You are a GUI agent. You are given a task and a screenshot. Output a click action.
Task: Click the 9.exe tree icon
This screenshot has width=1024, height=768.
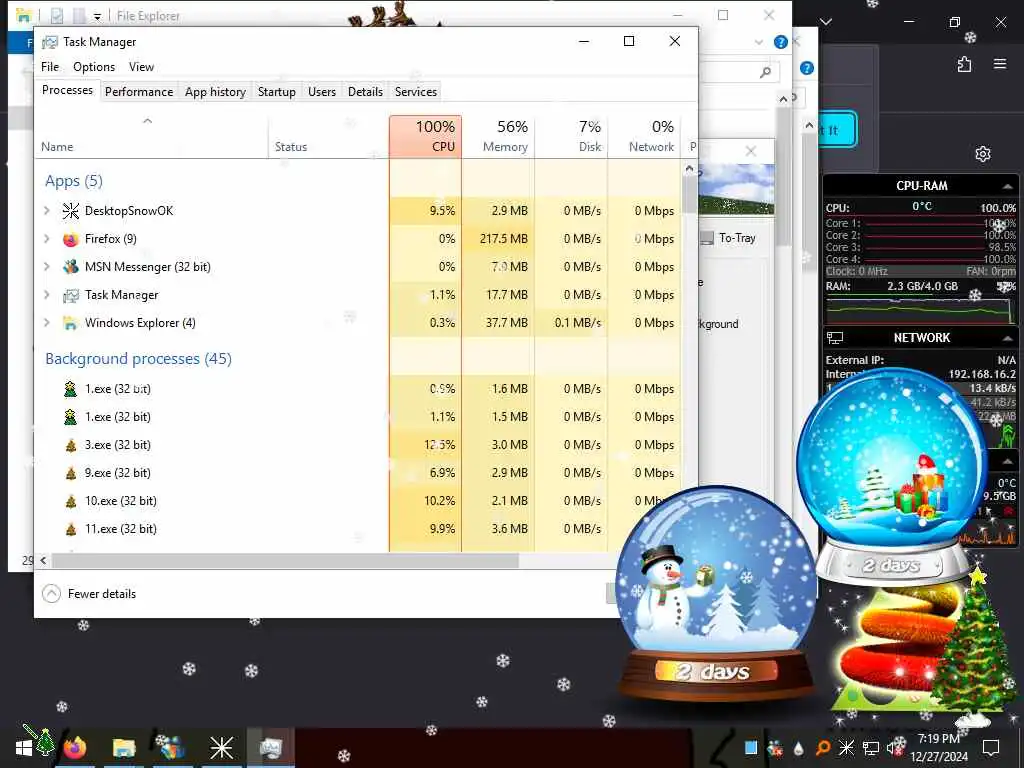[x=71, y=473]
